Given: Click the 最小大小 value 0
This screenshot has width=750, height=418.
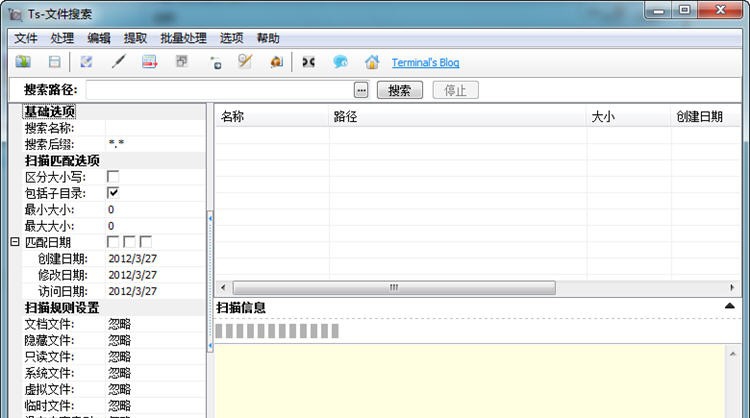Looking at the screenshot, I should (155, 209).
